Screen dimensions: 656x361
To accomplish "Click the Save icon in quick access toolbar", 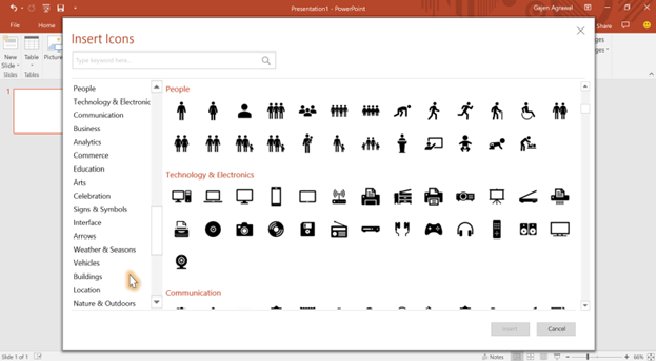I will [61, 8].
